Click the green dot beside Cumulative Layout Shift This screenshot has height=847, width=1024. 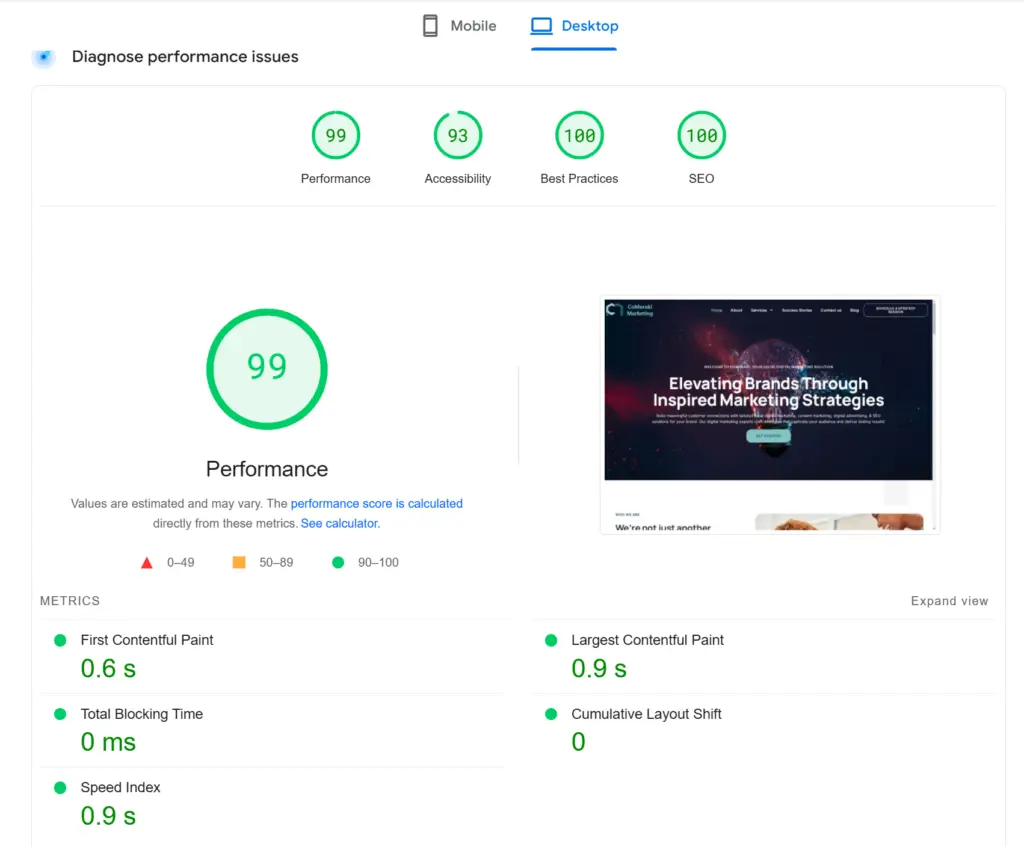point(551,714)
